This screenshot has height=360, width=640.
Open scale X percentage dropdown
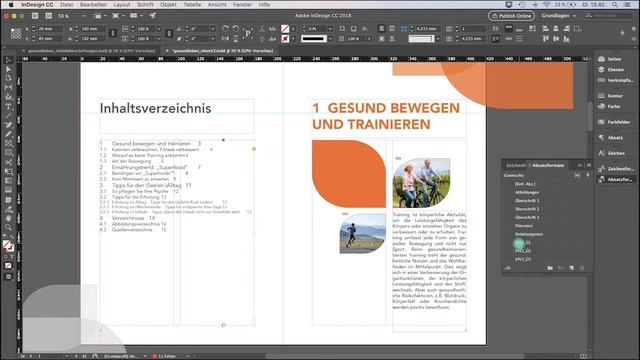tap(159, 29)
